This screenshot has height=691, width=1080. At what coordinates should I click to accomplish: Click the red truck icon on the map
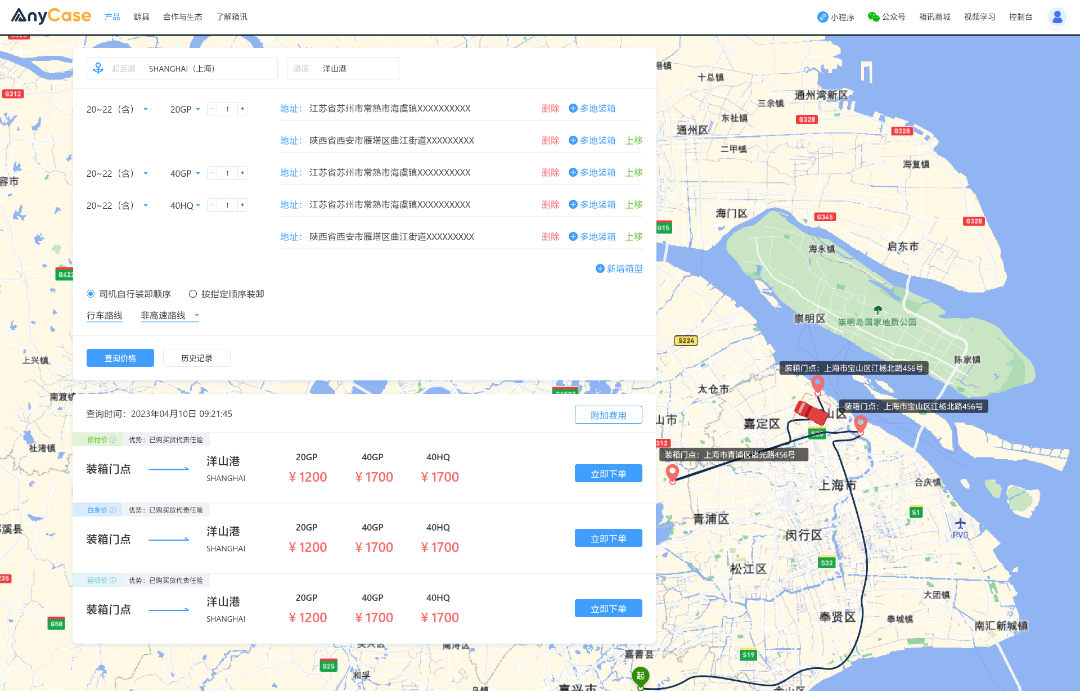(811, 413)
